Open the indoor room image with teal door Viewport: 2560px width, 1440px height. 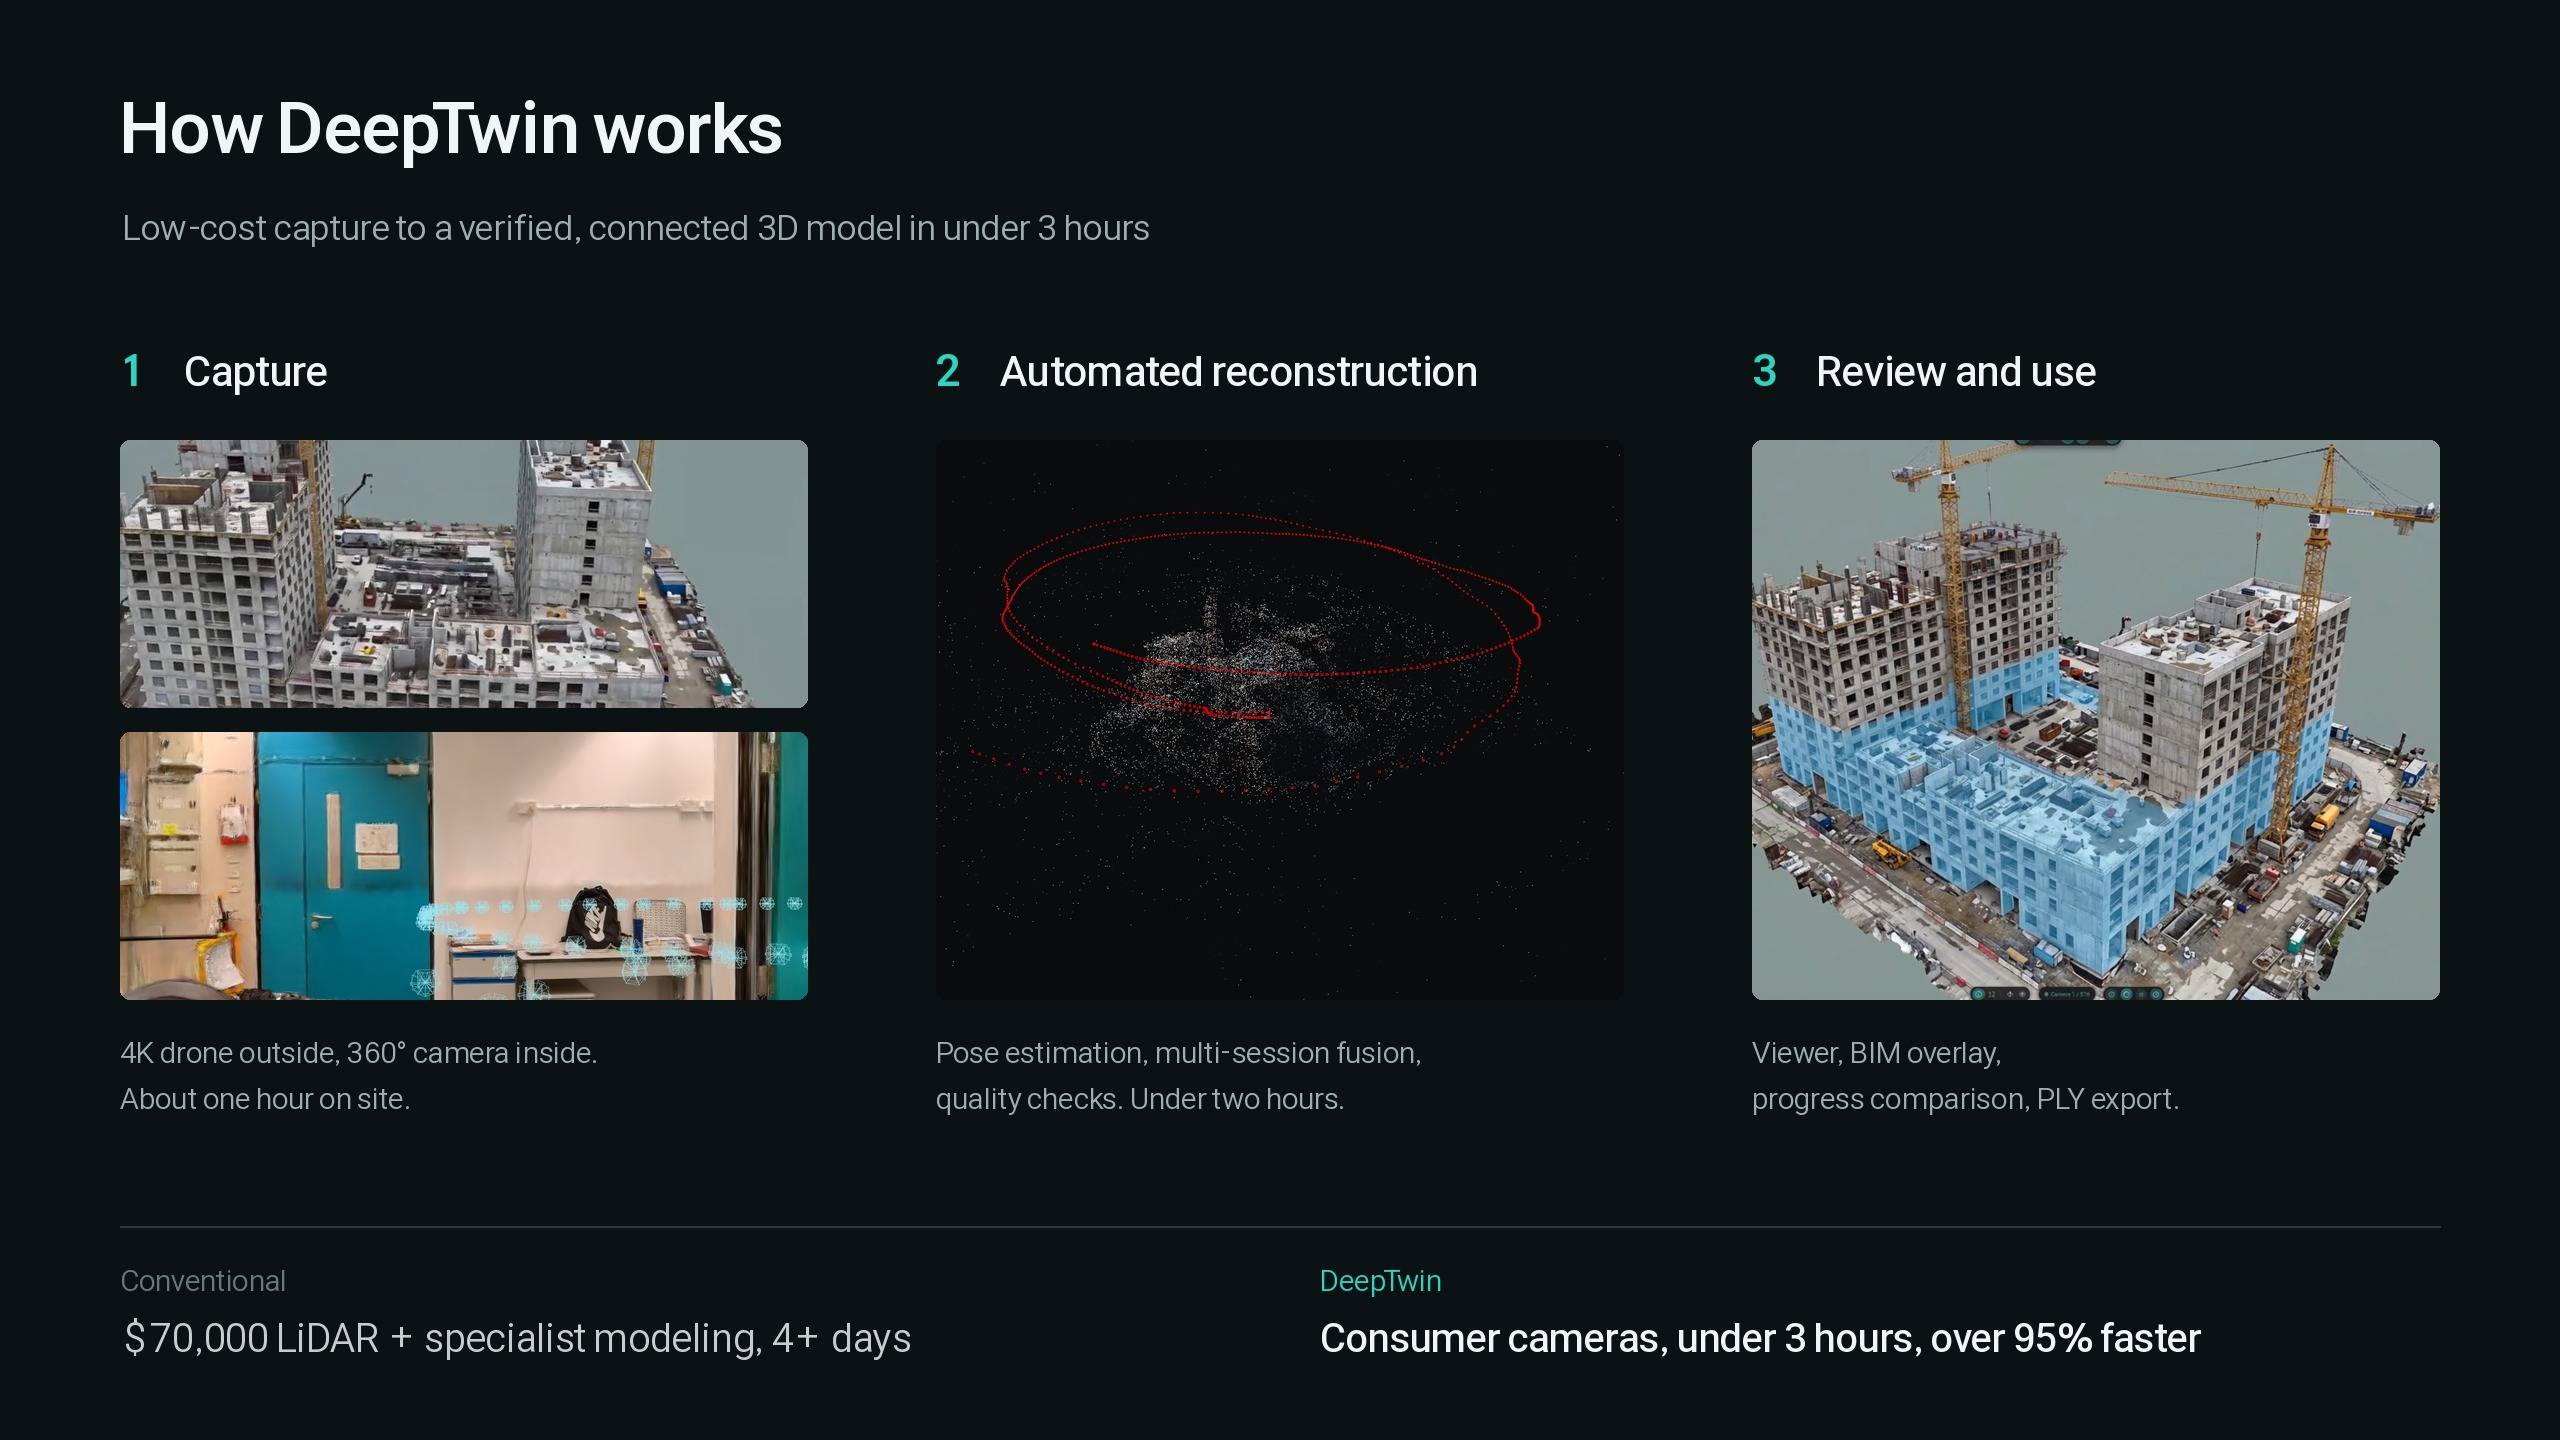click(x=464, y=866)
